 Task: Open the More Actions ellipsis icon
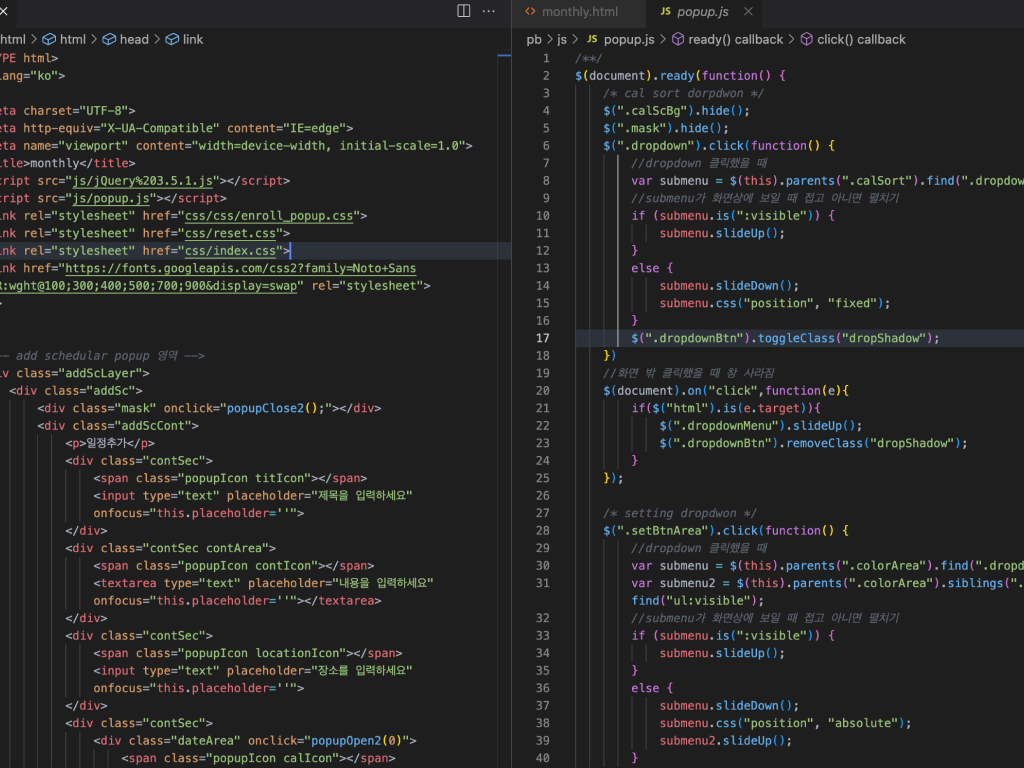(x=488, y=10)
